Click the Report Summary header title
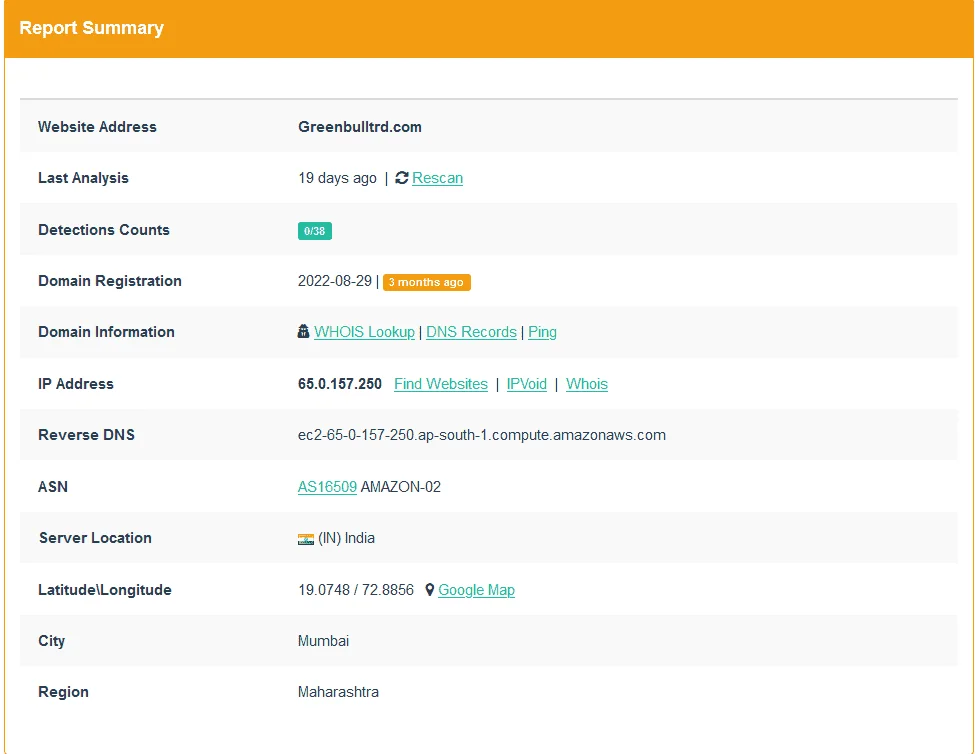The height and width of the screenshot is (754, 976). tap(92, 28)
